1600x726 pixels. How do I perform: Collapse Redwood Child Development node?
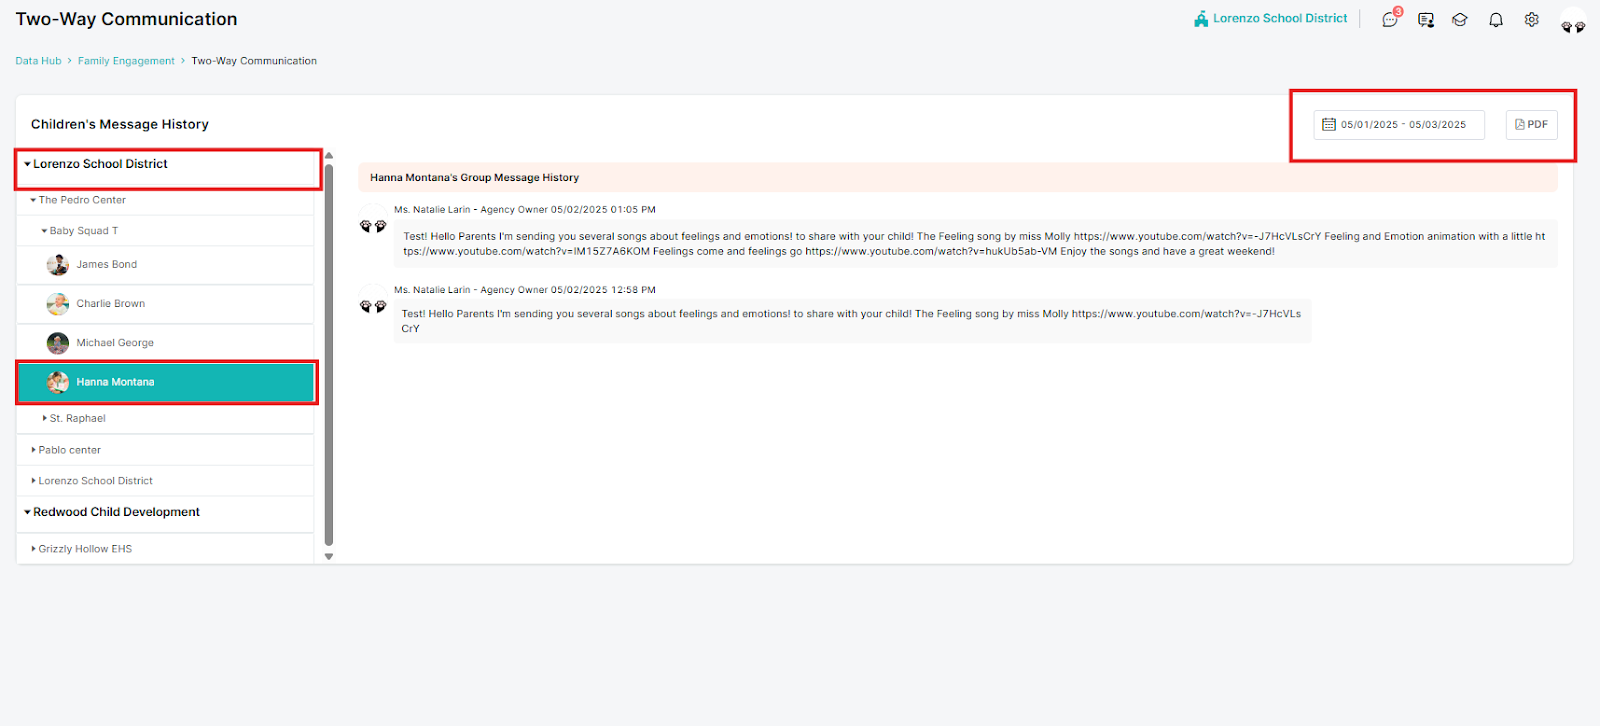(28, 512)
